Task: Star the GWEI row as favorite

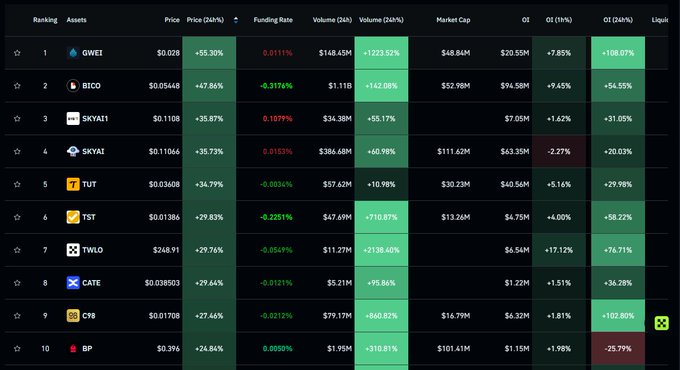Action: click(17, 53)
